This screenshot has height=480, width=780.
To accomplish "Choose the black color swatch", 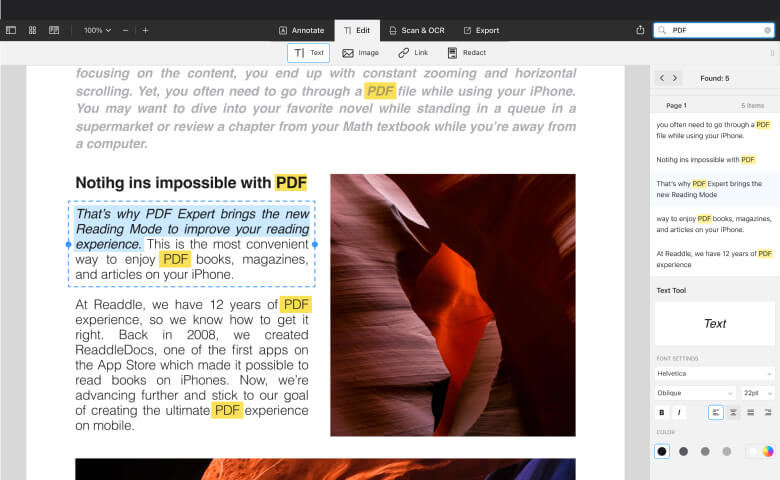I will [x=662, y=451].
